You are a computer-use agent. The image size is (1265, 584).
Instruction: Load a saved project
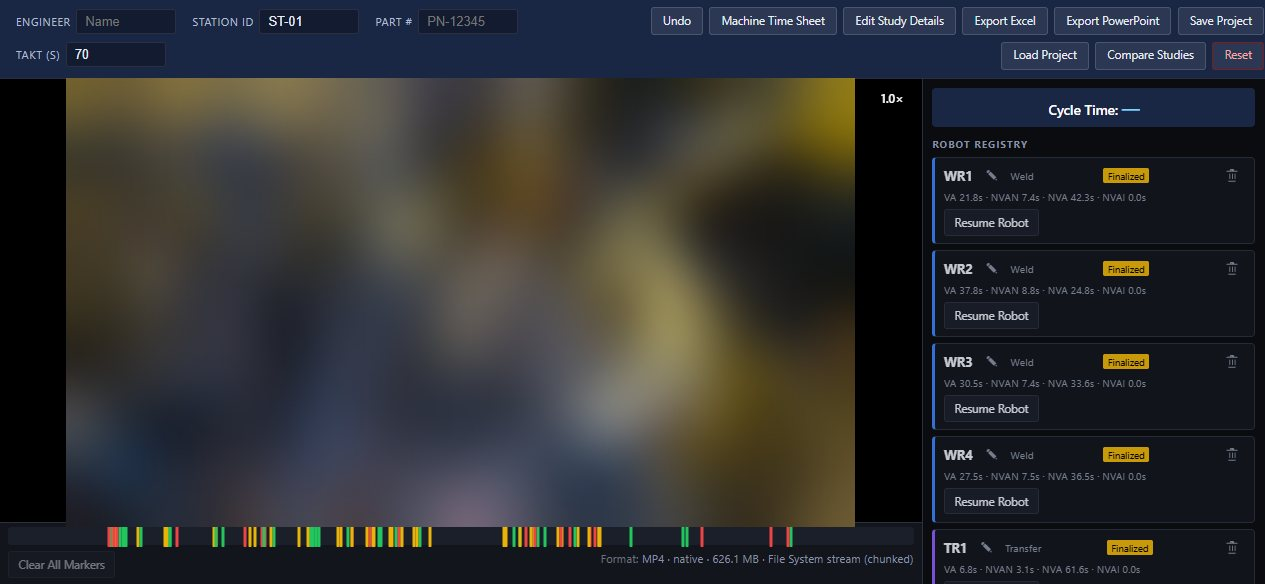1045,55
